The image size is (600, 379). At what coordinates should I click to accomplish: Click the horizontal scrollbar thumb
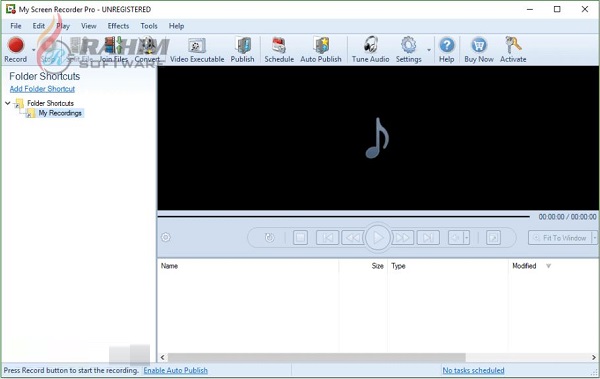click(316, 358)
